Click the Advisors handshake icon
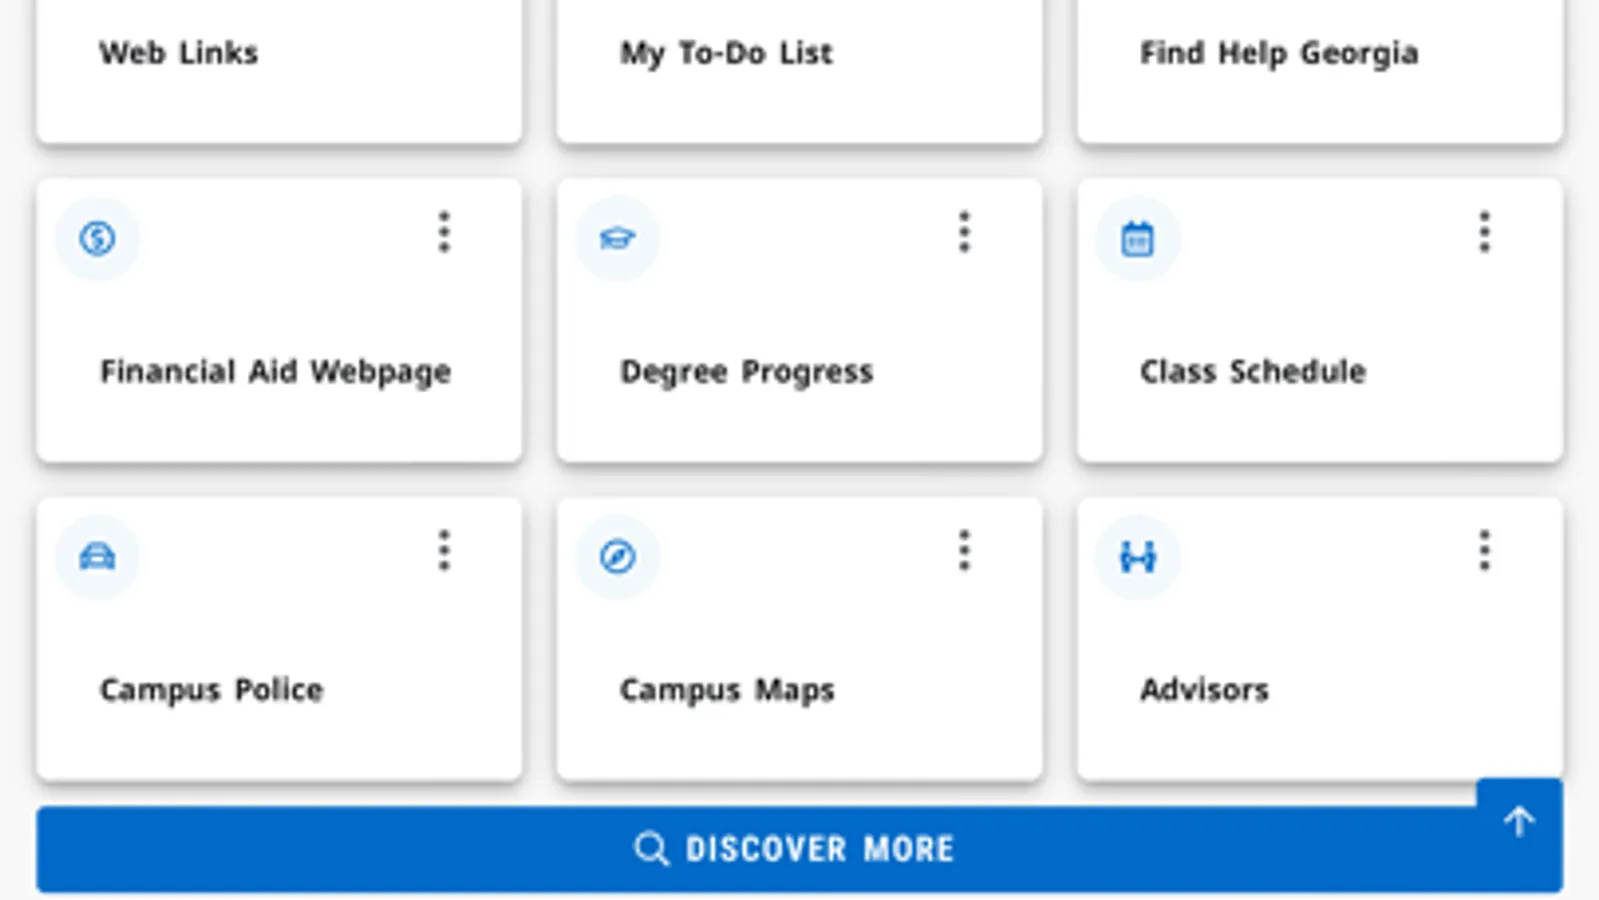The height and width of the screenshot is (900, 1599). click(x=1138, y=558)
